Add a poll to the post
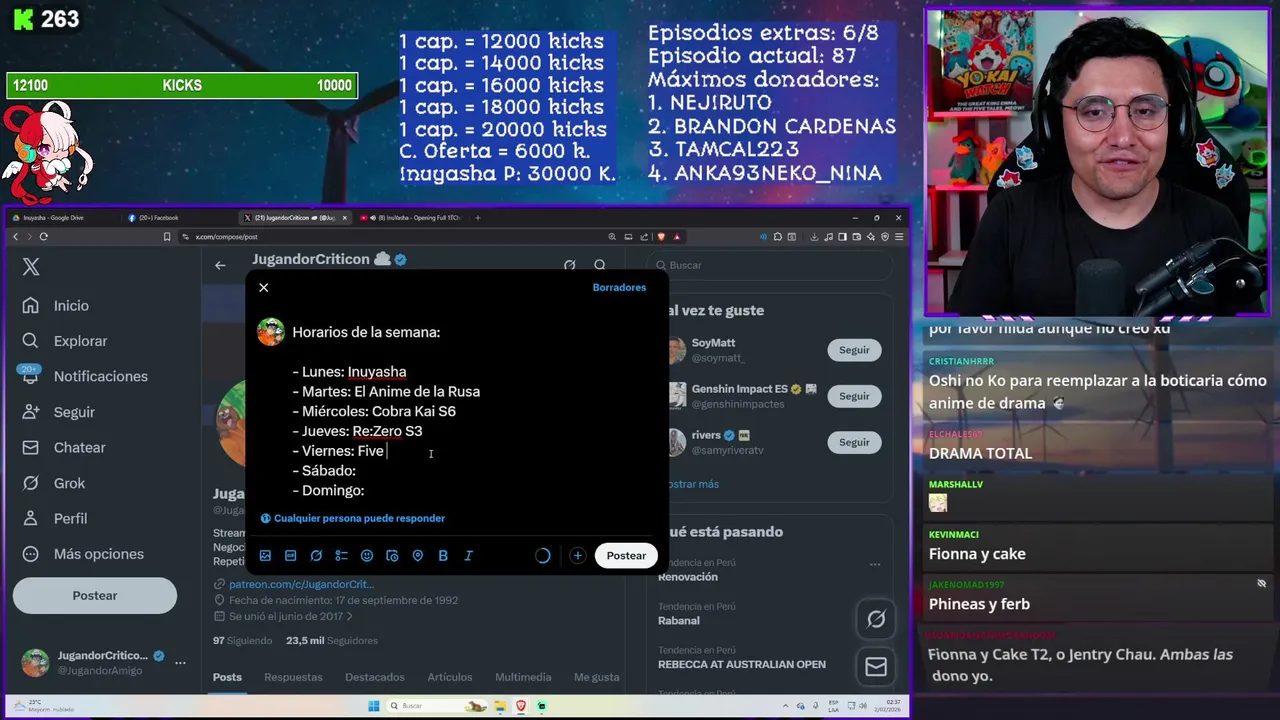 [x=341, y=556]
